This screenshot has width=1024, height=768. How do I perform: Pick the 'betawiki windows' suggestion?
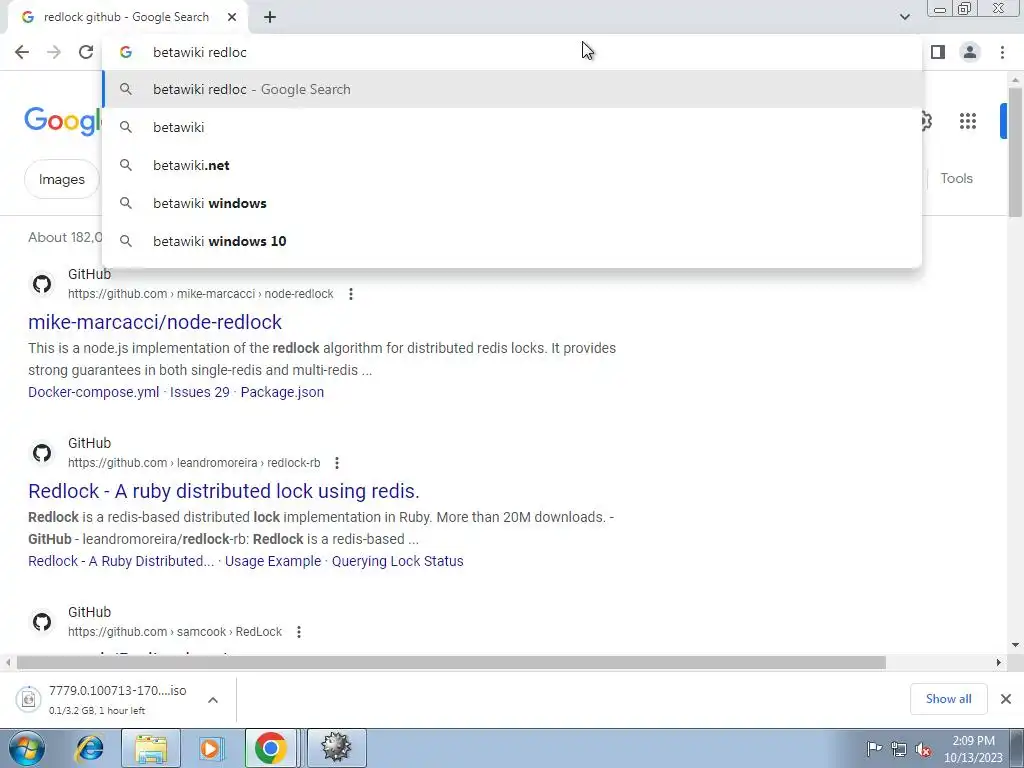pos(512,203)
